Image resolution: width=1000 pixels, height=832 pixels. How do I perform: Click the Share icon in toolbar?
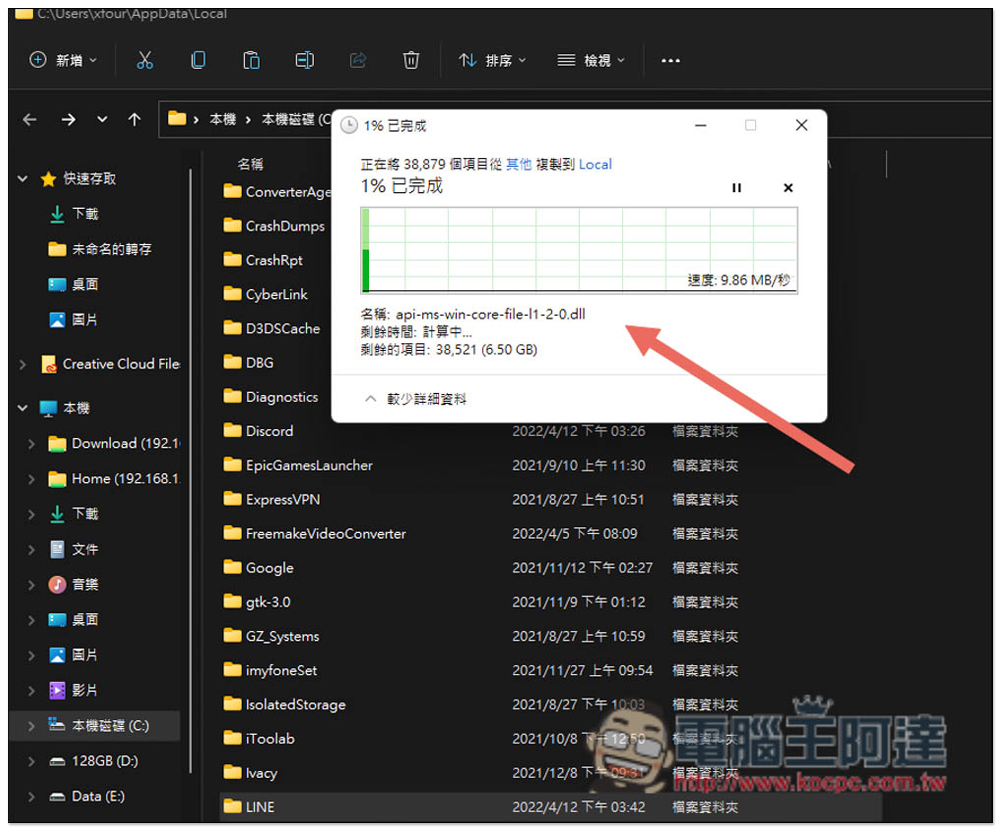(x=358, y=61)
